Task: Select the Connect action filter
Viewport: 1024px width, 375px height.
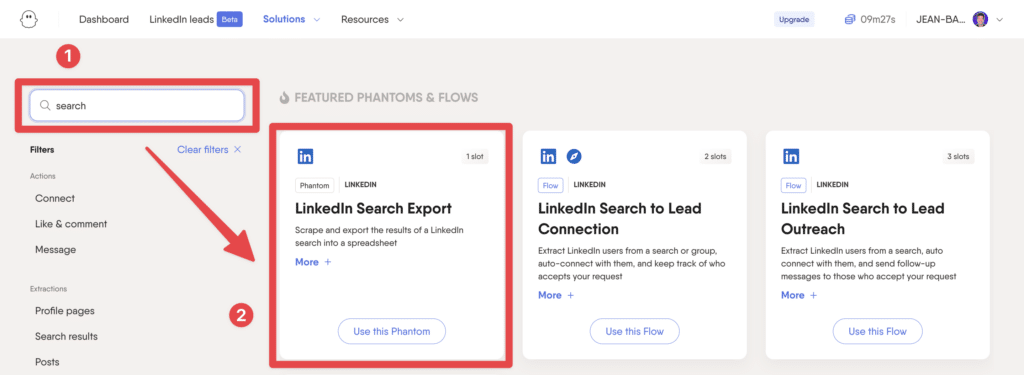Action: 55,199
